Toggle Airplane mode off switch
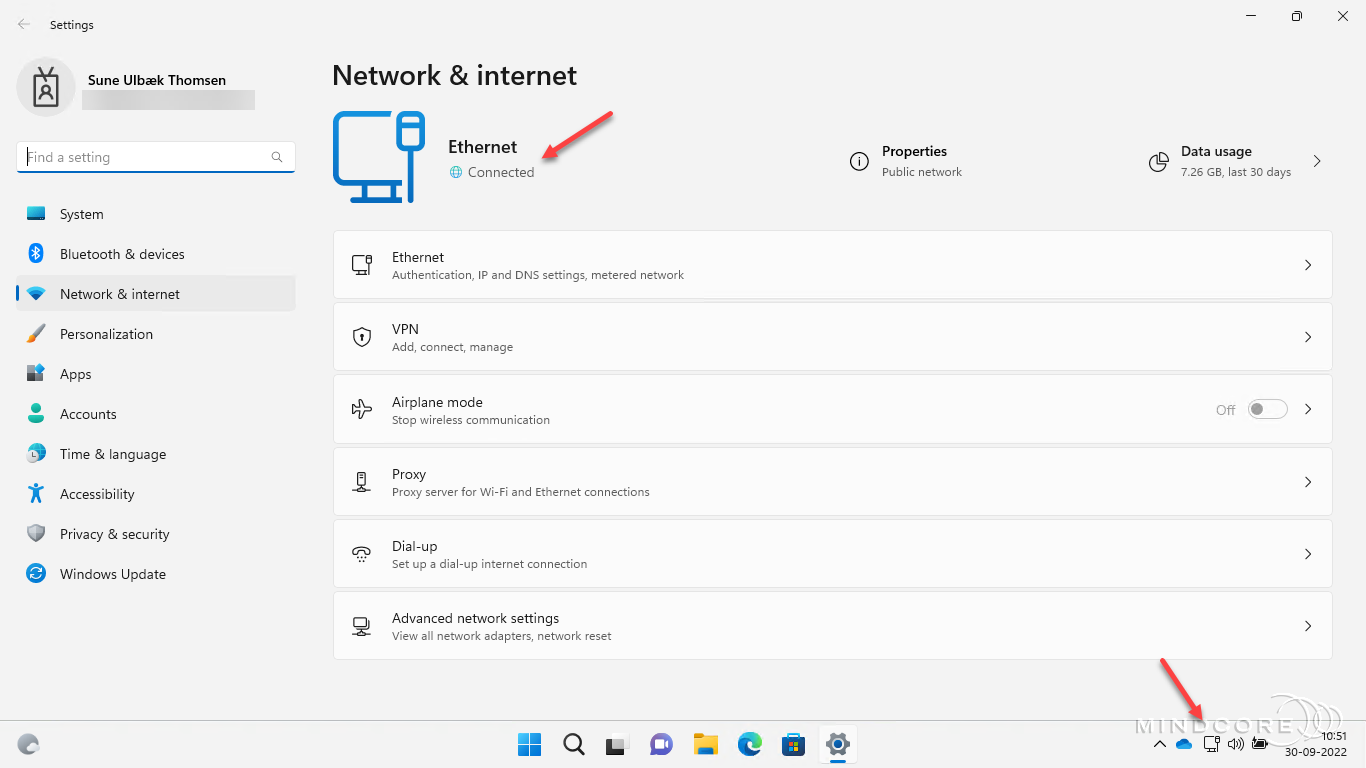This screenshot has height=768, width=1366. [1266, 409]
